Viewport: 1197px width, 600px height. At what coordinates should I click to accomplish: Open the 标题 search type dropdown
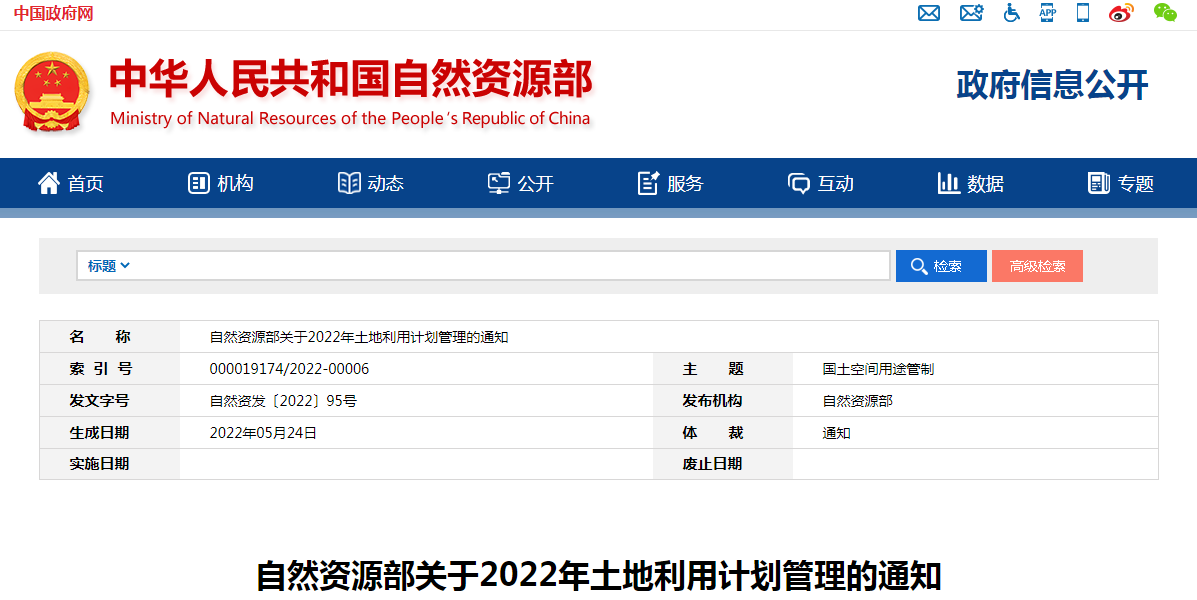(x=108, y=266)
